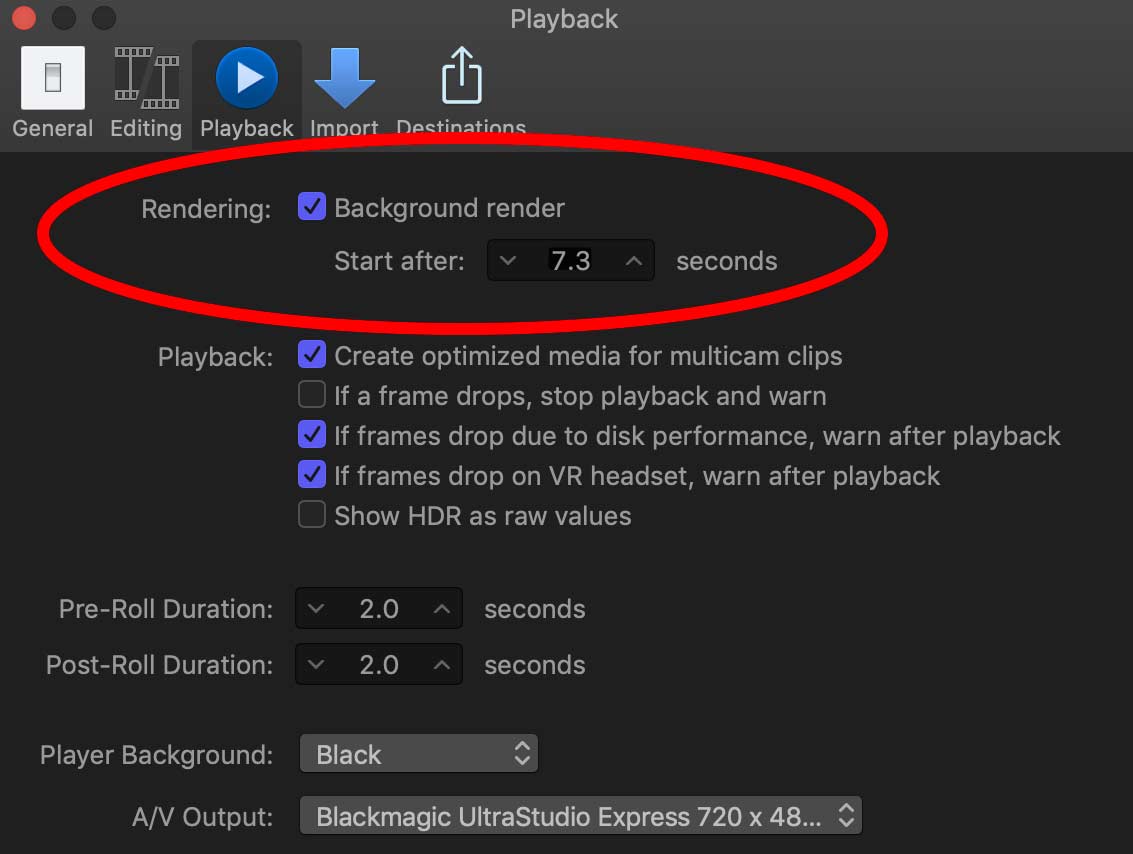Switch to the General tab label
Image resolution: width=1133 pixels, height=854 pixels.
pos(53,128)
